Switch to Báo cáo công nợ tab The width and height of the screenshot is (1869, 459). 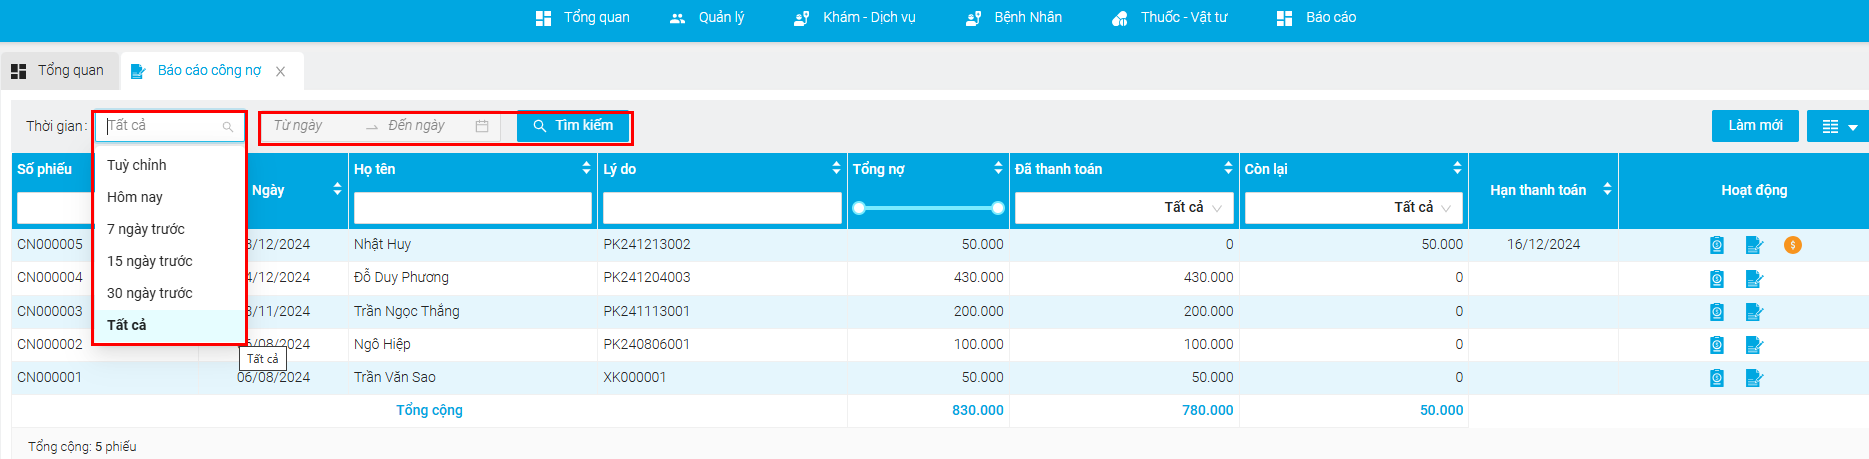(209, 71)
